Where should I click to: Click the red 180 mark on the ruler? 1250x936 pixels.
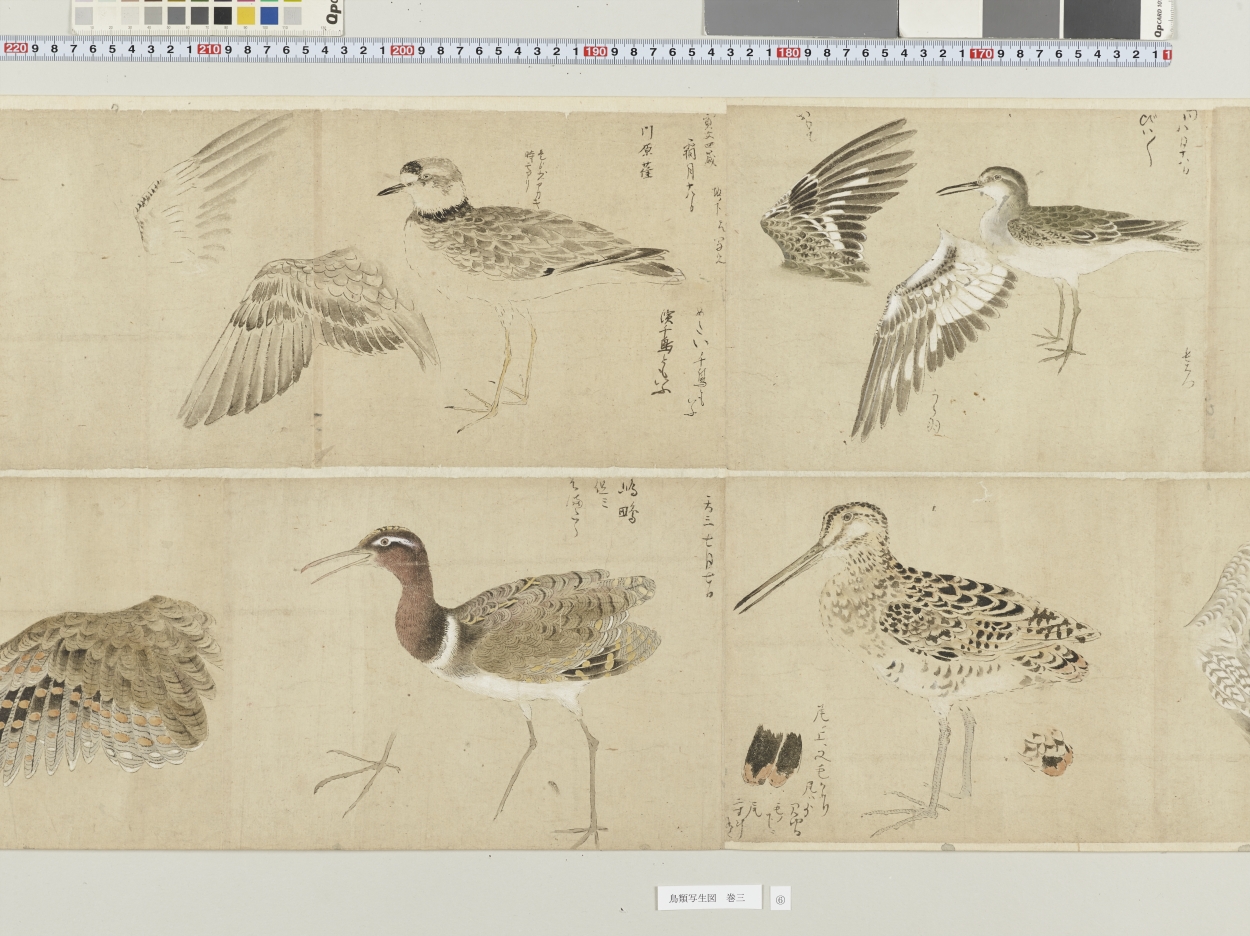click(x=788, y=52)
